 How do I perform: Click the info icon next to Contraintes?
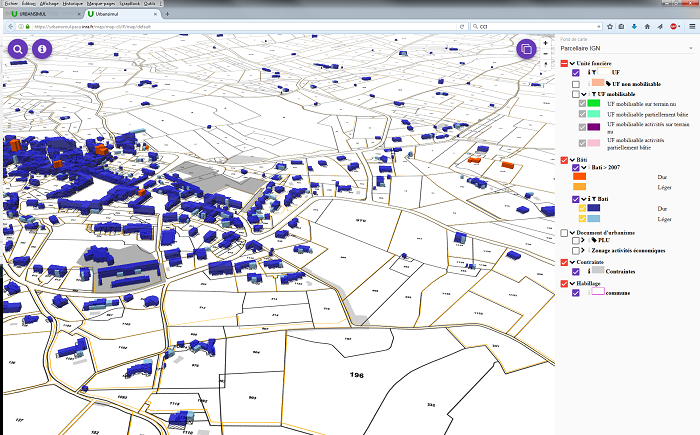tap(588, 271)
